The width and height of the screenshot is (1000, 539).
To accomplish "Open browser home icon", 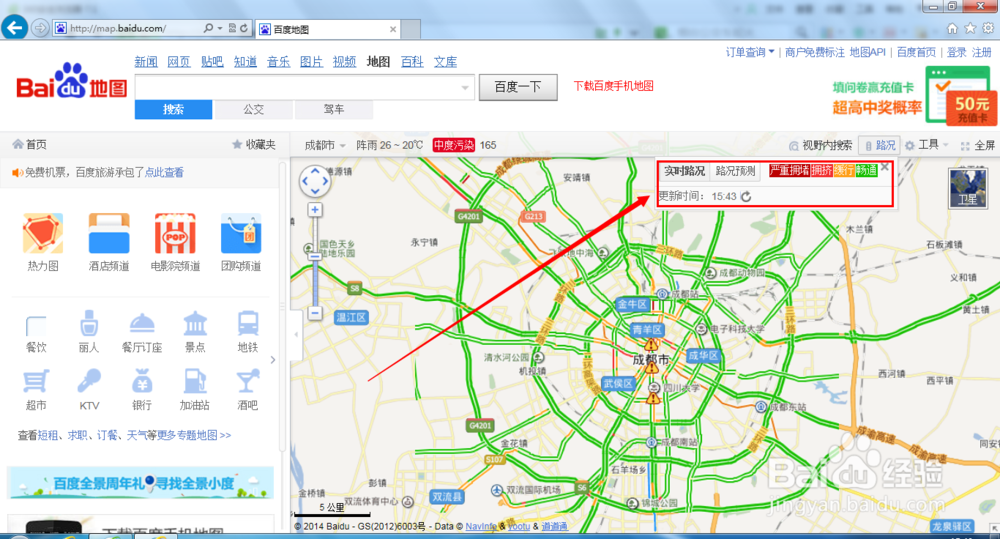I will pyautogui.click(x=952, y=28).
